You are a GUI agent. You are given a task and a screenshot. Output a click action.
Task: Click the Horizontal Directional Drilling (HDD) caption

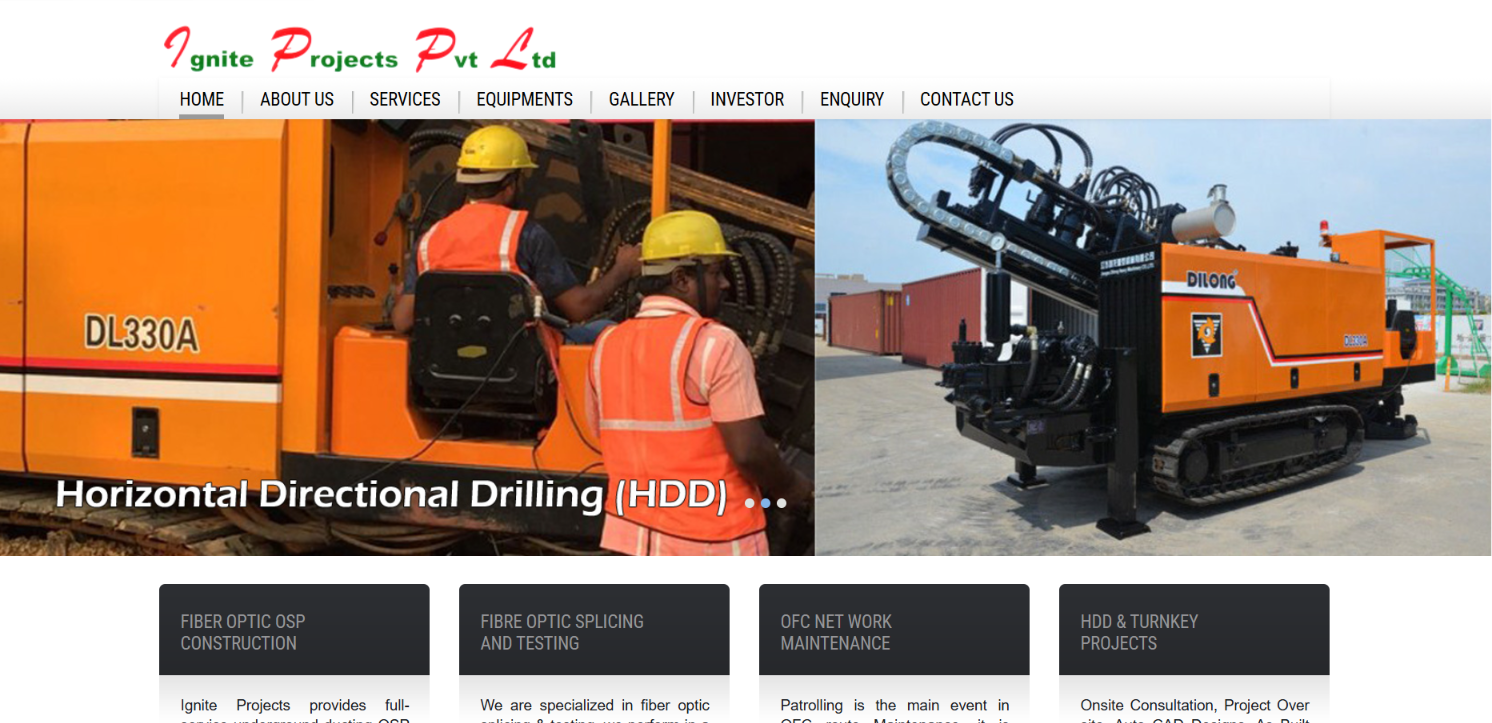pos(391,494)
